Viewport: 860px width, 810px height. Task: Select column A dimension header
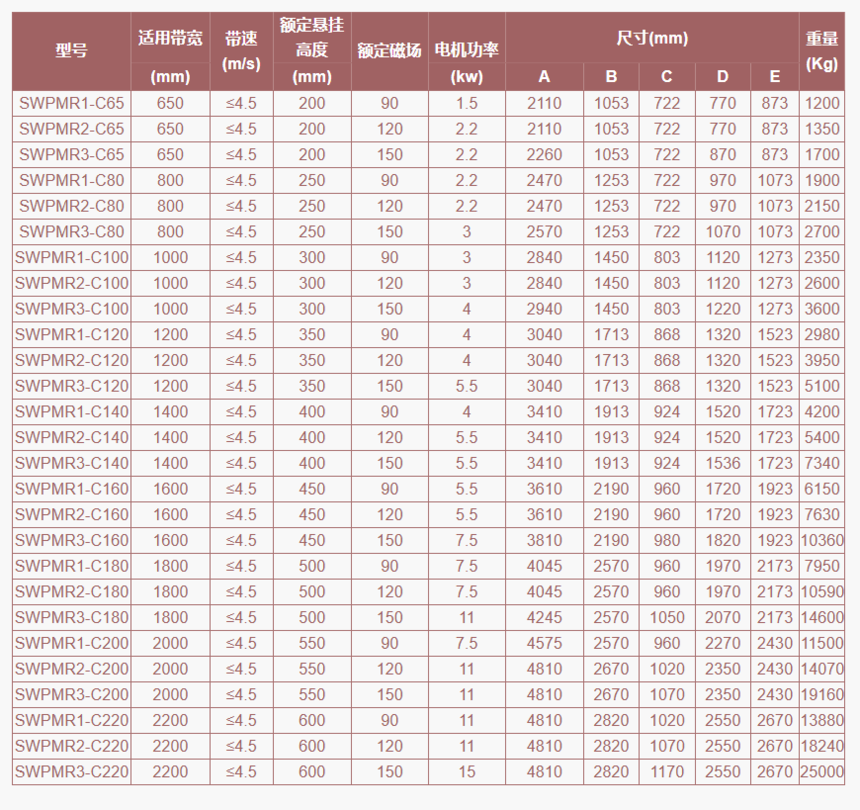tap(544, 77)
